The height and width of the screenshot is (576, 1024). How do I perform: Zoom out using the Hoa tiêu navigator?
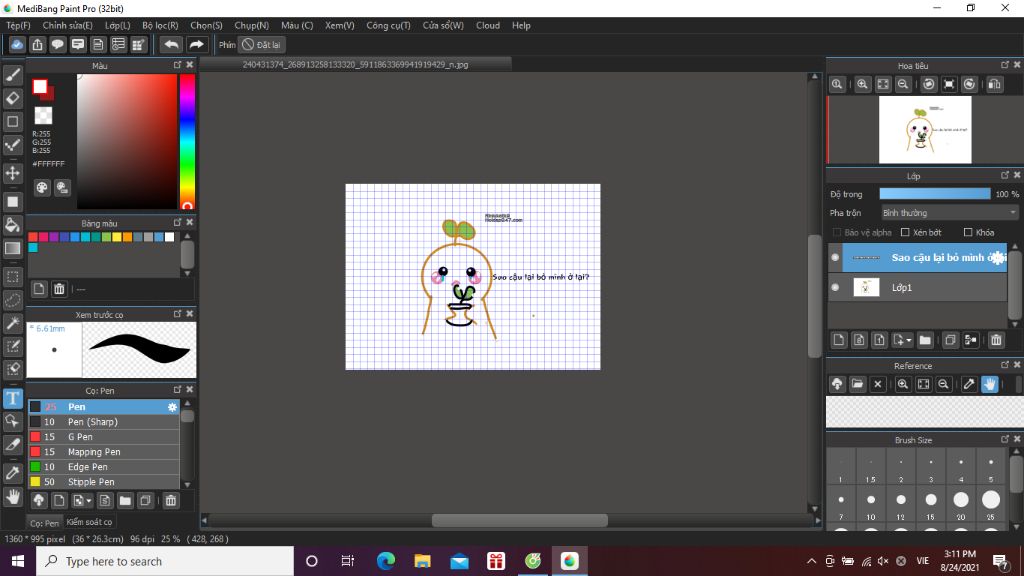(x=903, y=84)
